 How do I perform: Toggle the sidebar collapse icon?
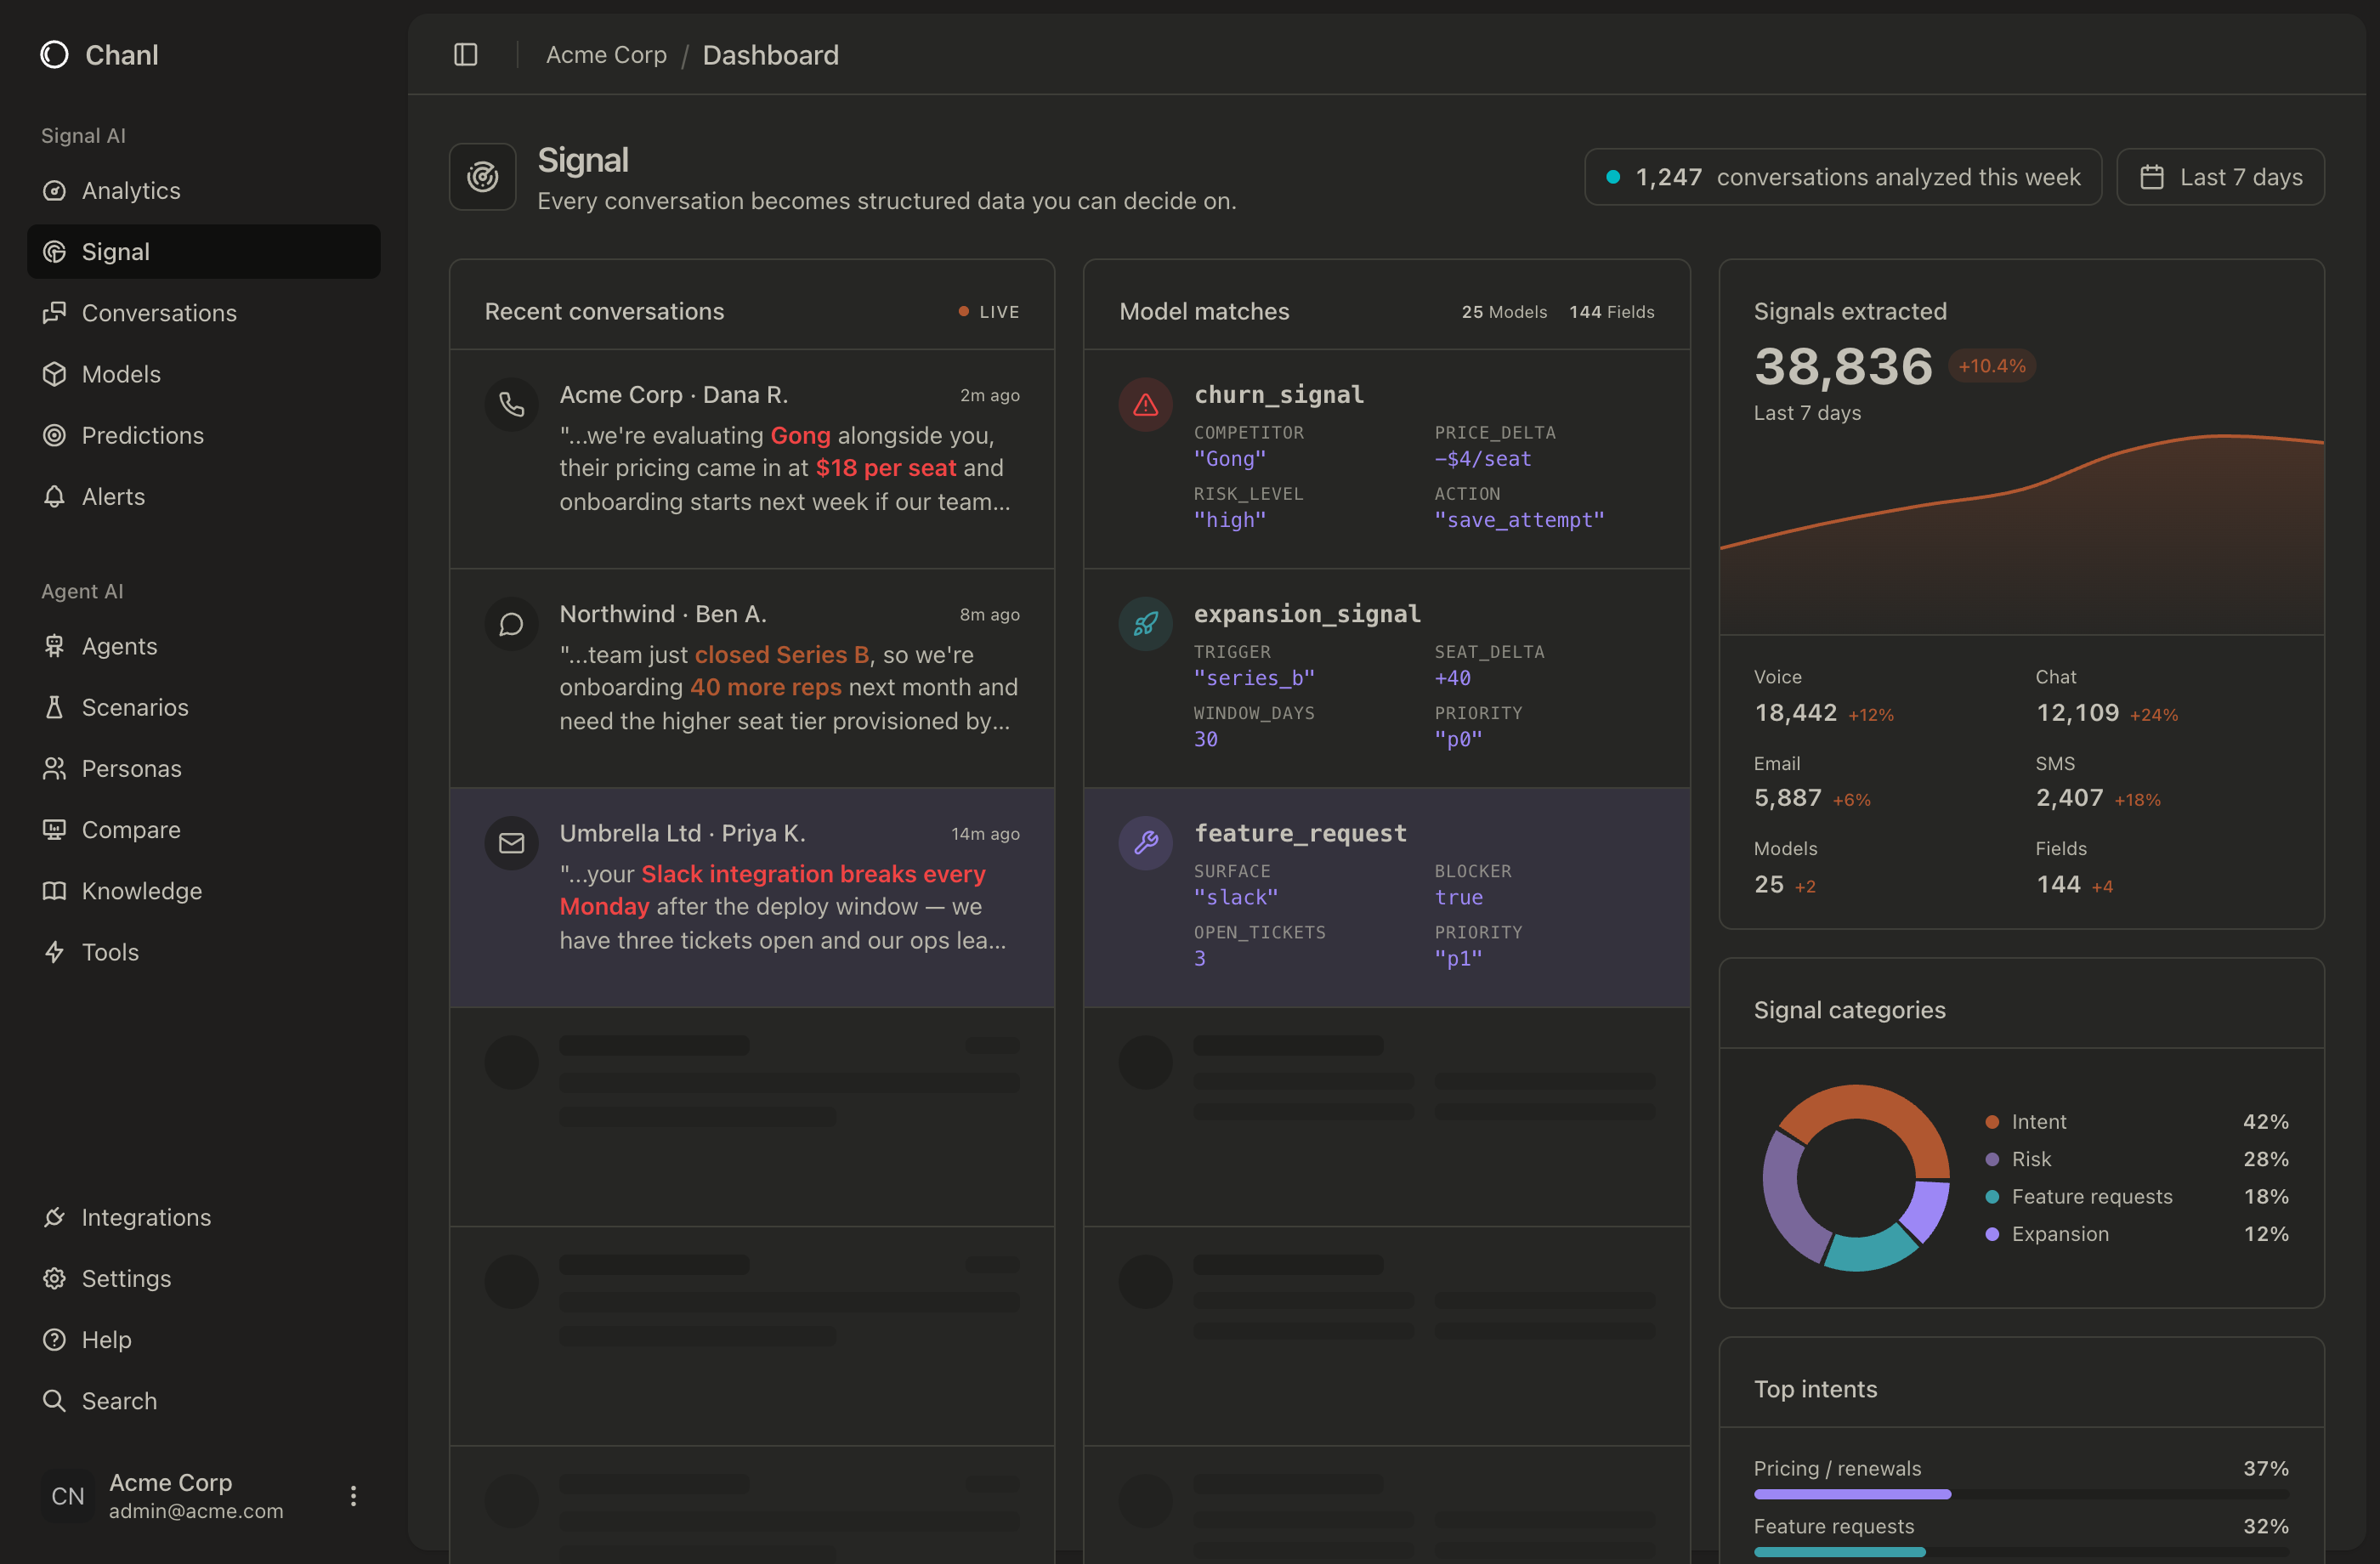(x=465, y=55)
